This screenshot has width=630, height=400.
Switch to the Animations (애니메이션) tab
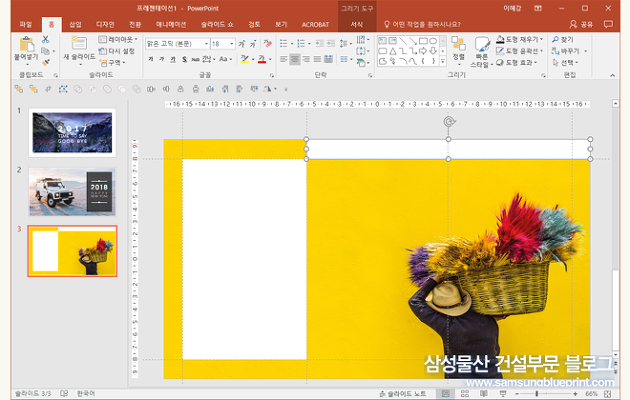[171, 24]
